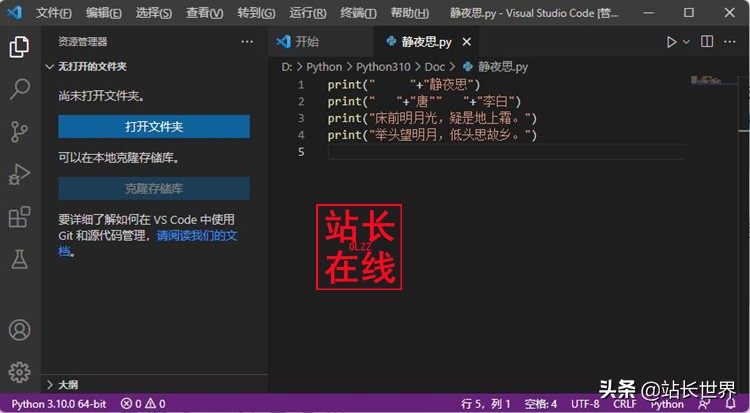This screenshot has width=750, height=413.
Task: Click the 打开文件夹 button
Action: coord(154,126)
